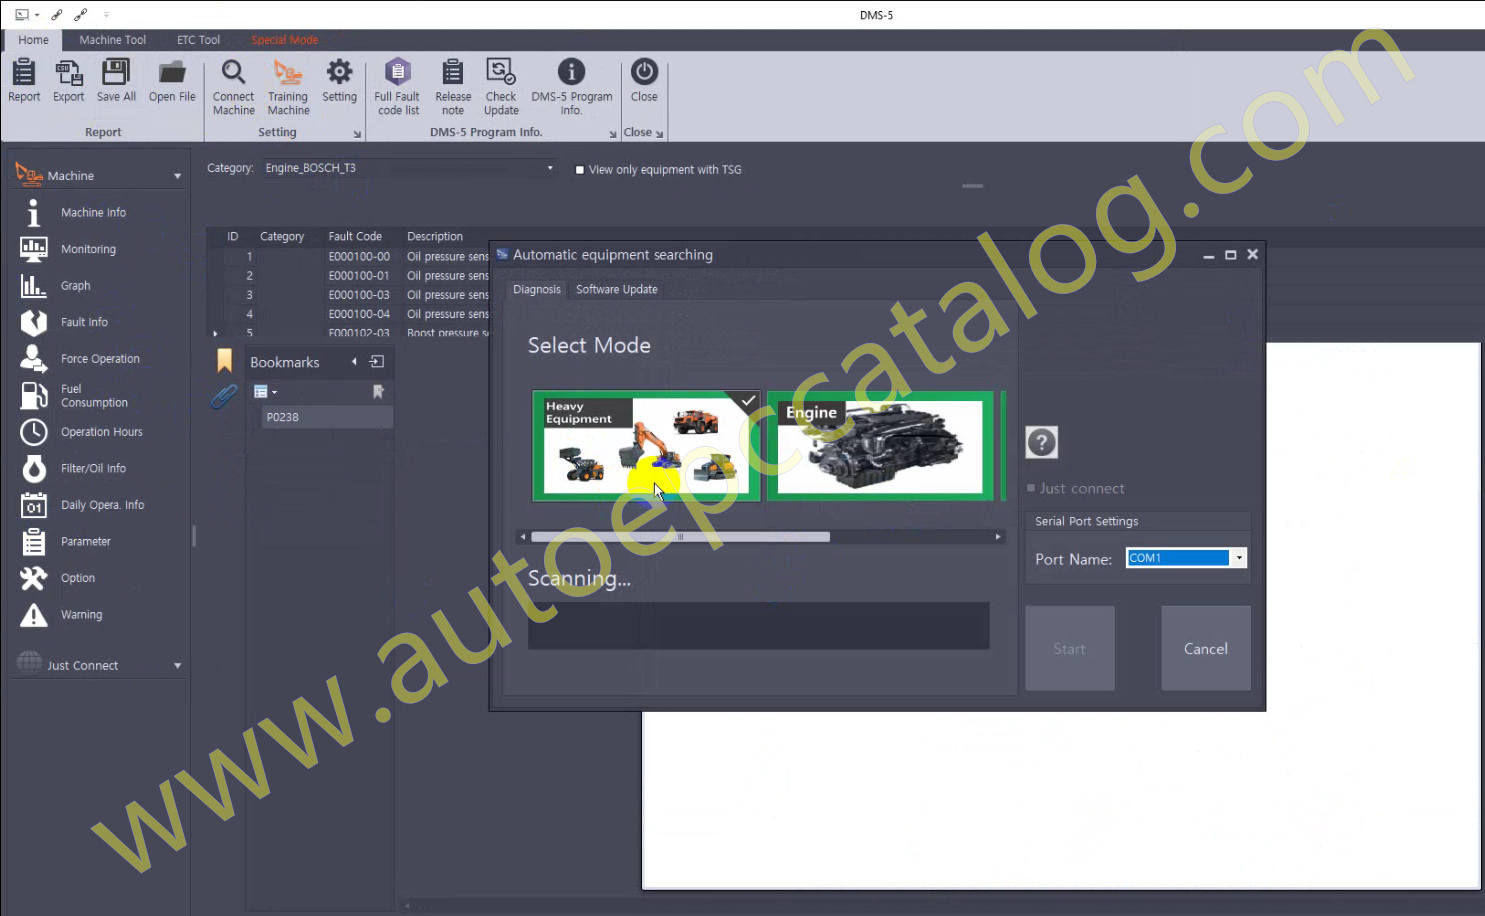Screen dimensions: 1485x916
Task: Open the Machine Tool ribbon tab
Action: point(112,40)
